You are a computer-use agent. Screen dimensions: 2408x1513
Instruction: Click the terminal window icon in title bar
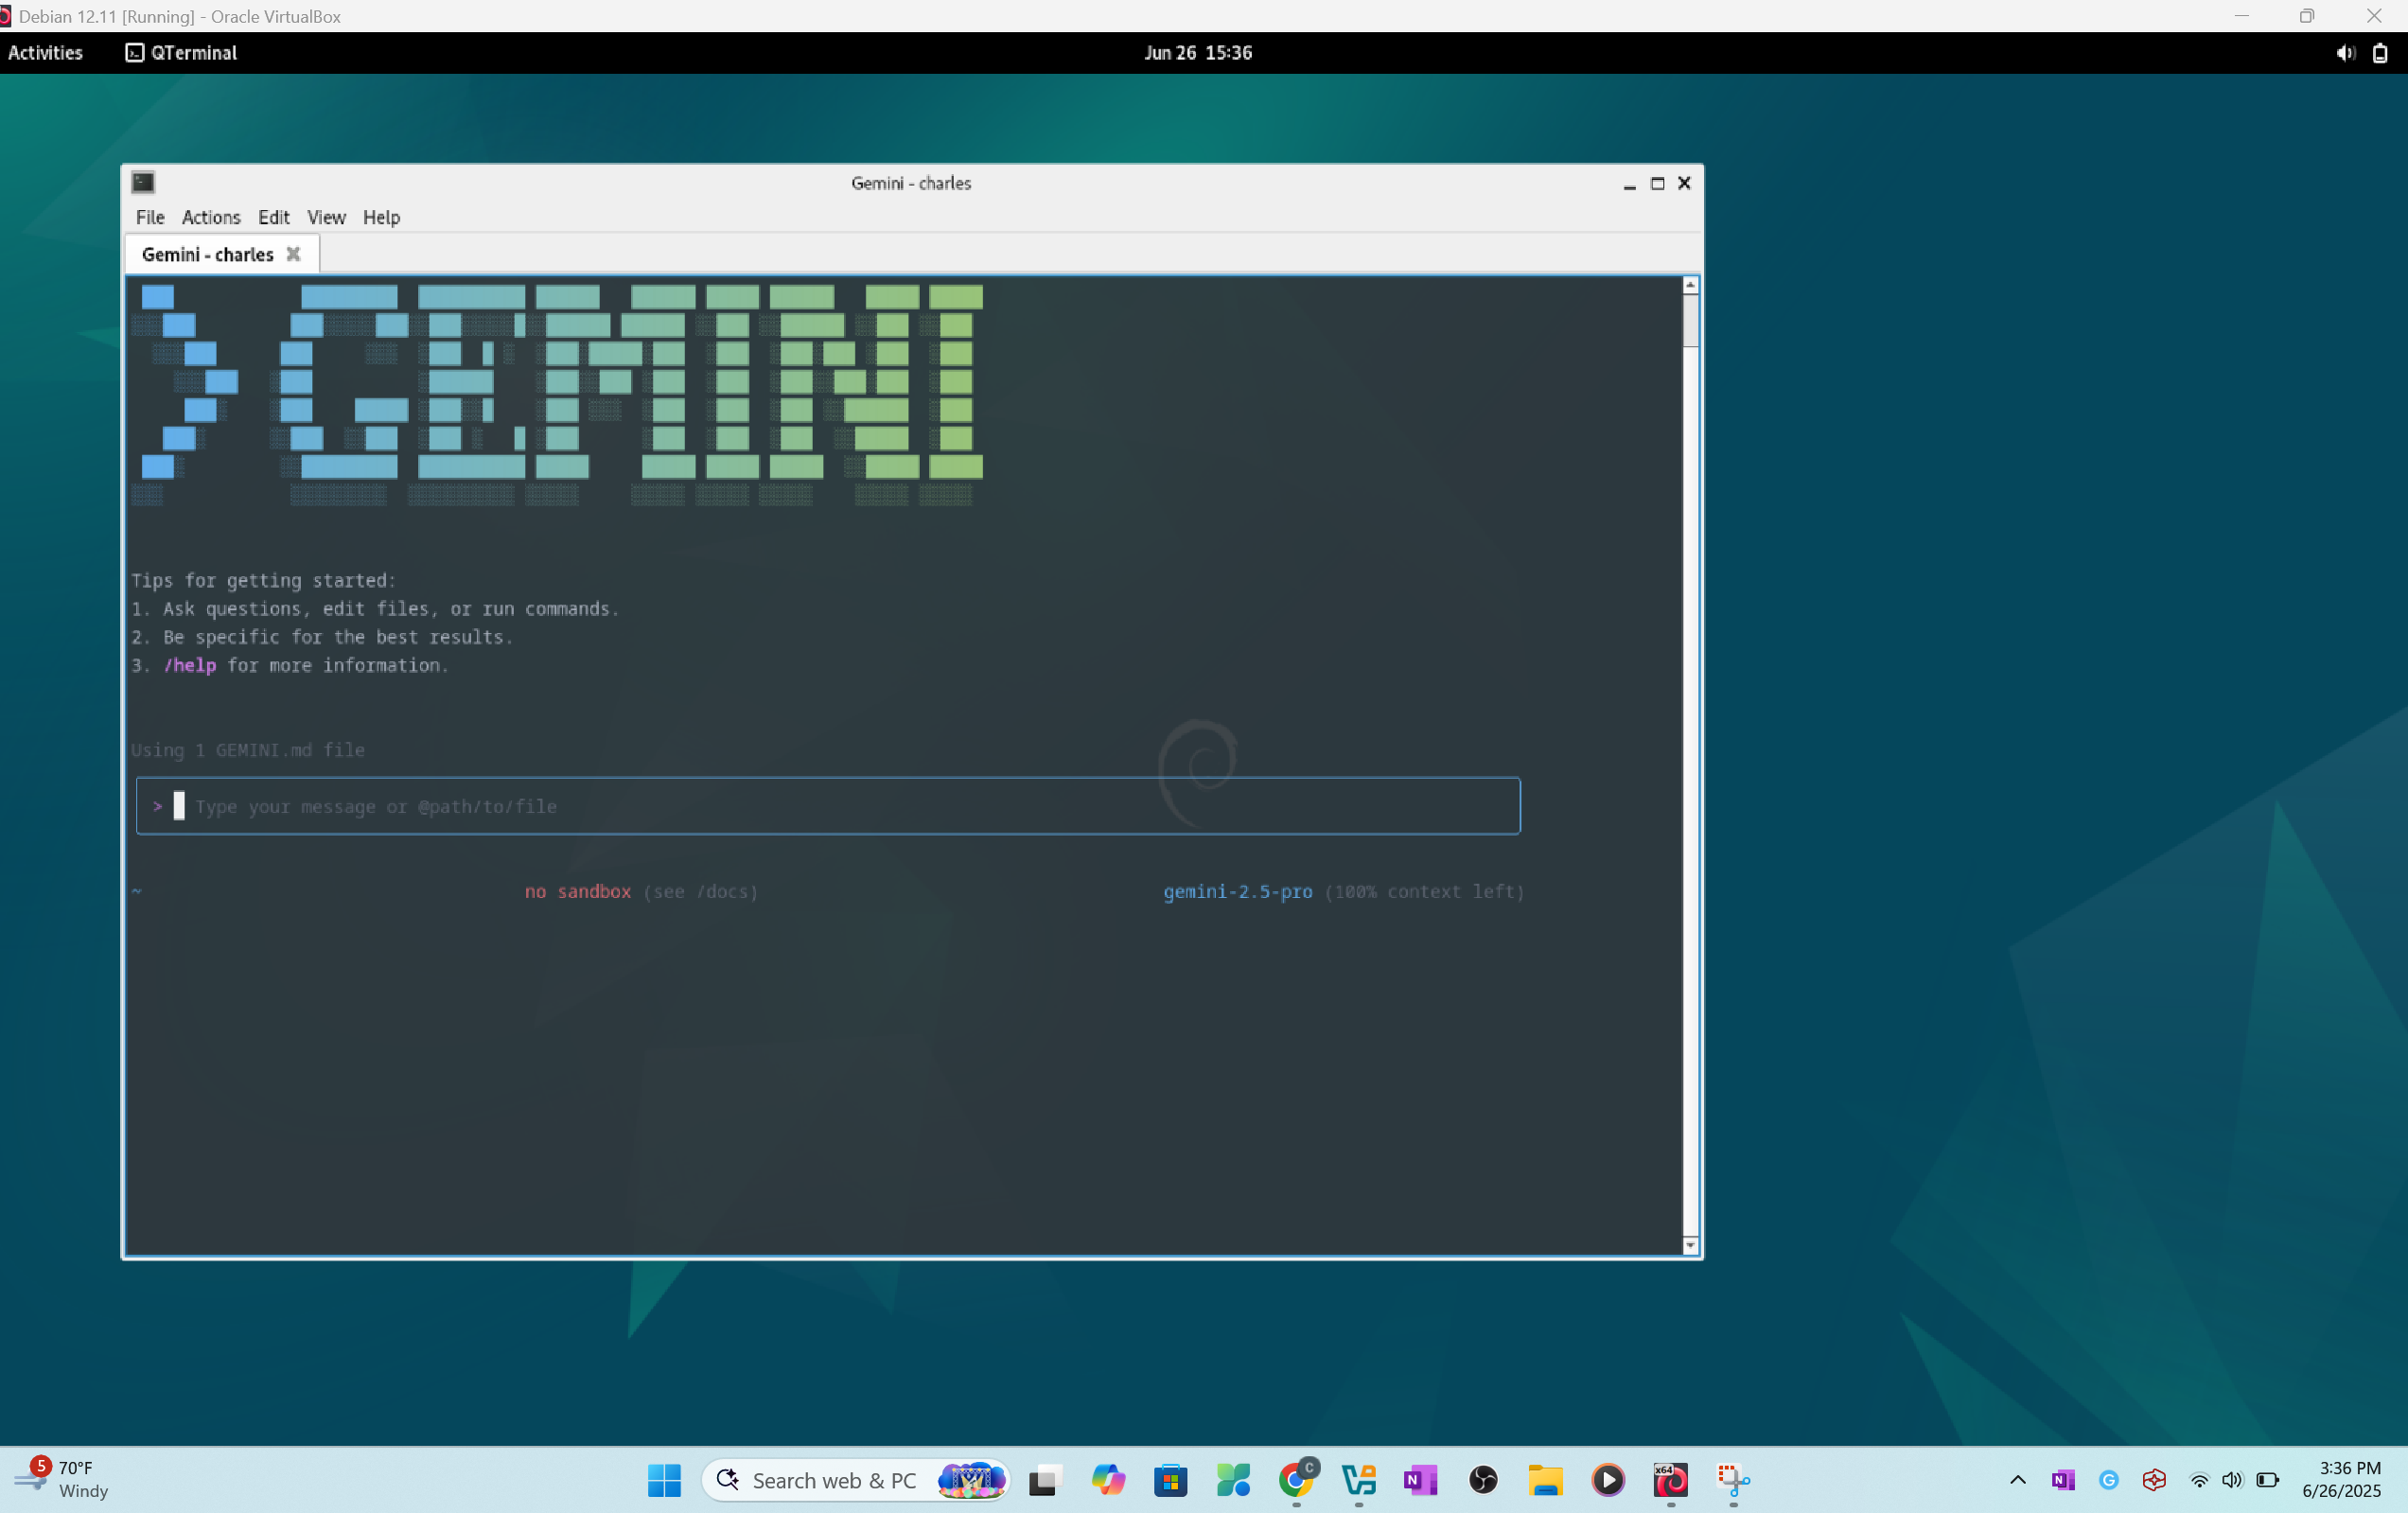(x=144, y=182)
